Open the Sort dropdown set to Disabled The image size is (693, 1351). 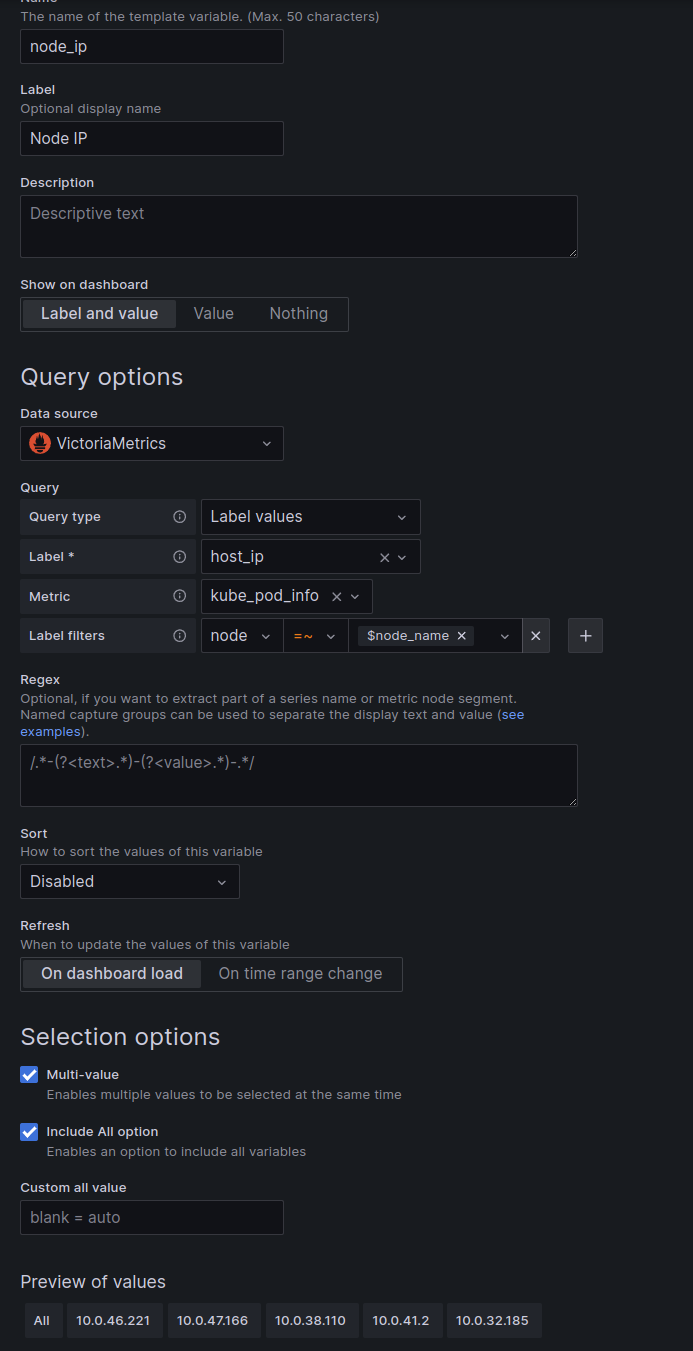tap(130, 882)
